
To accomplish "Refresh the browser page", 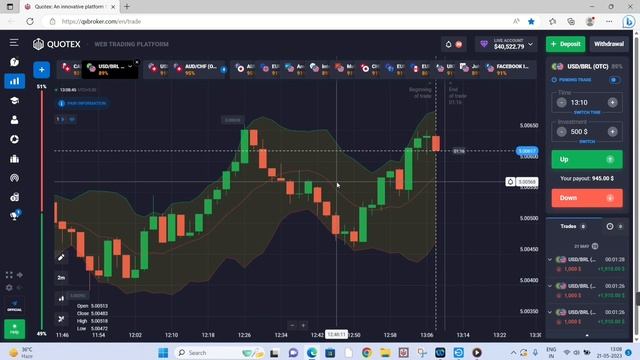I will pos(30,21).
